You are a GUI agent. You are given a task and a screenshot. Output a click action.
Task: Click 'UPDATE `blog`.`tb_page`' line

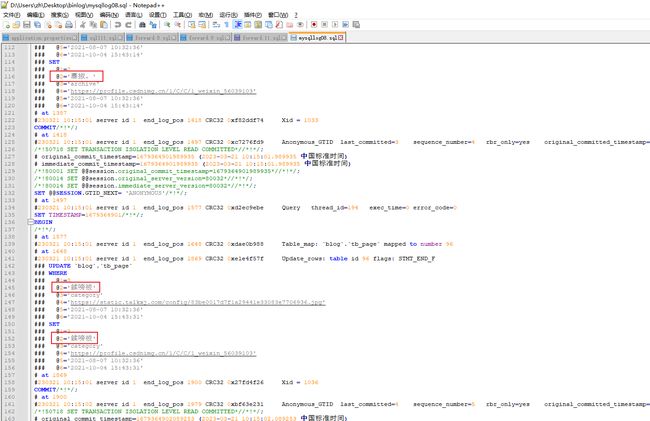pos(83,266)
